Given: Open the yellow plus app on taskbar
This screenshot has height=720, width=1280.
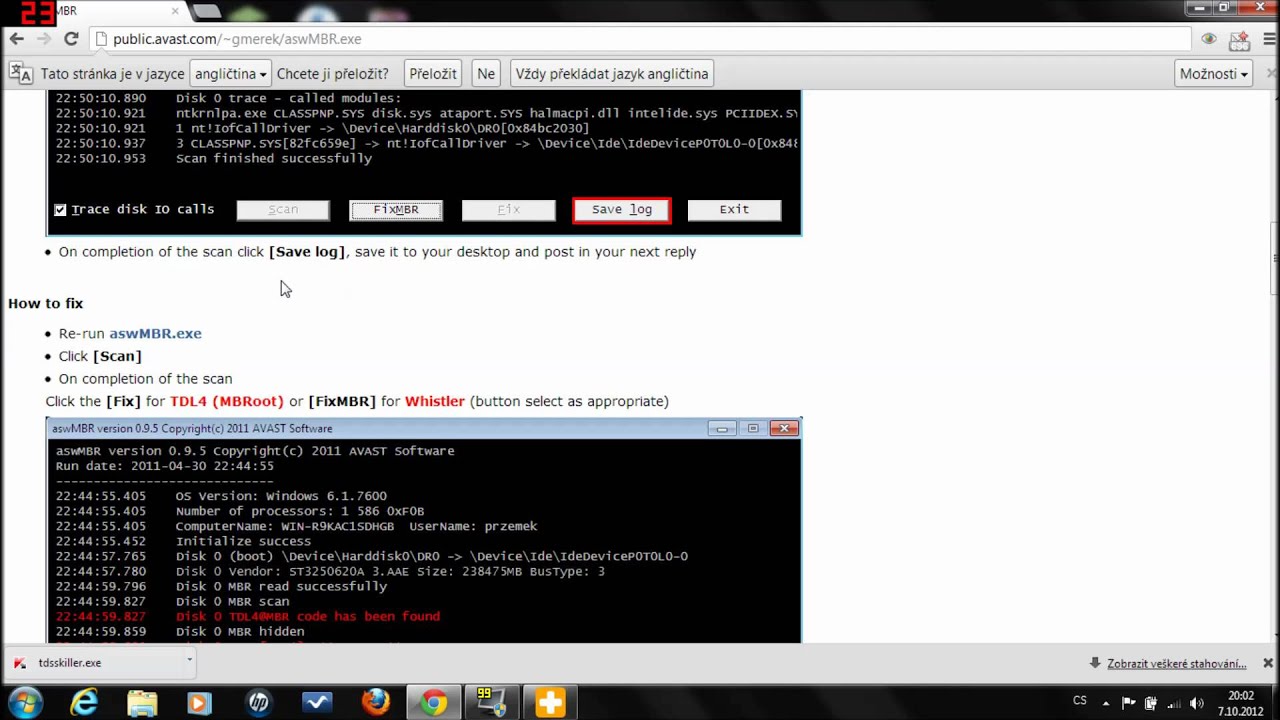Looking at the screenshot, I should (550, 703).
